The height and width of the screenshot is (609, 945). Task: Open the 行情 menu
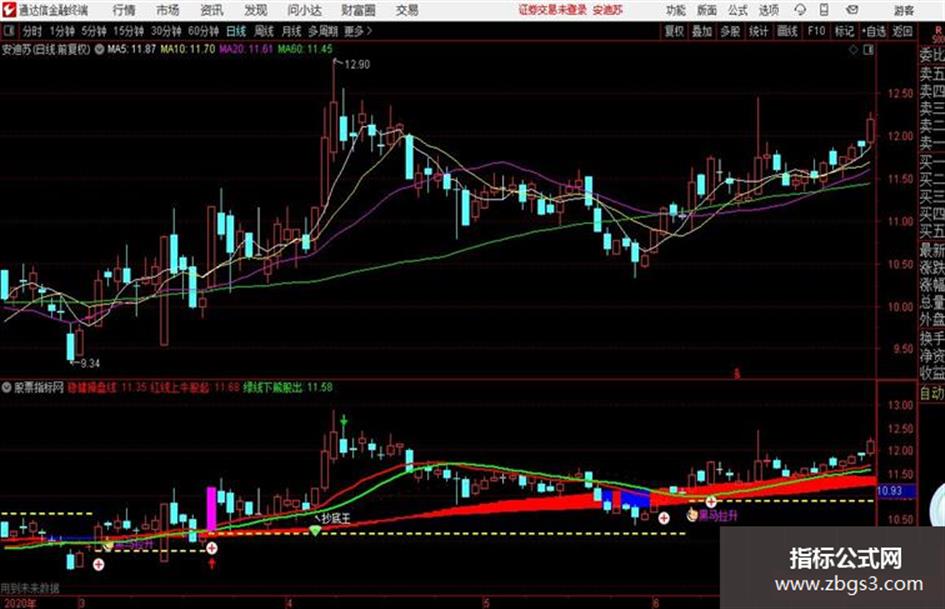tap(124, 10)
